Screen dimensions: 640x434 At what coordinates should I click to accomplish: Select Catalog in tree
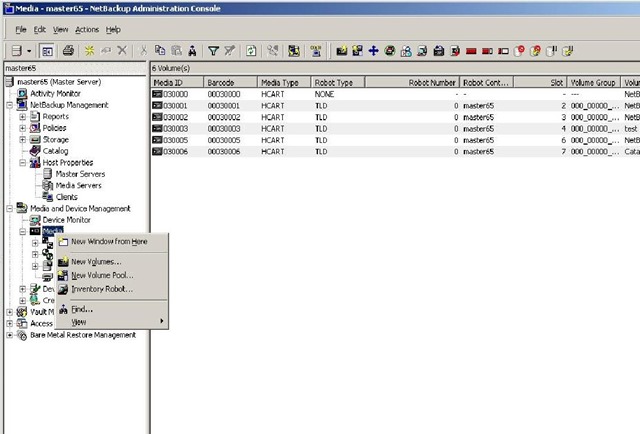(x=56, y=151)
